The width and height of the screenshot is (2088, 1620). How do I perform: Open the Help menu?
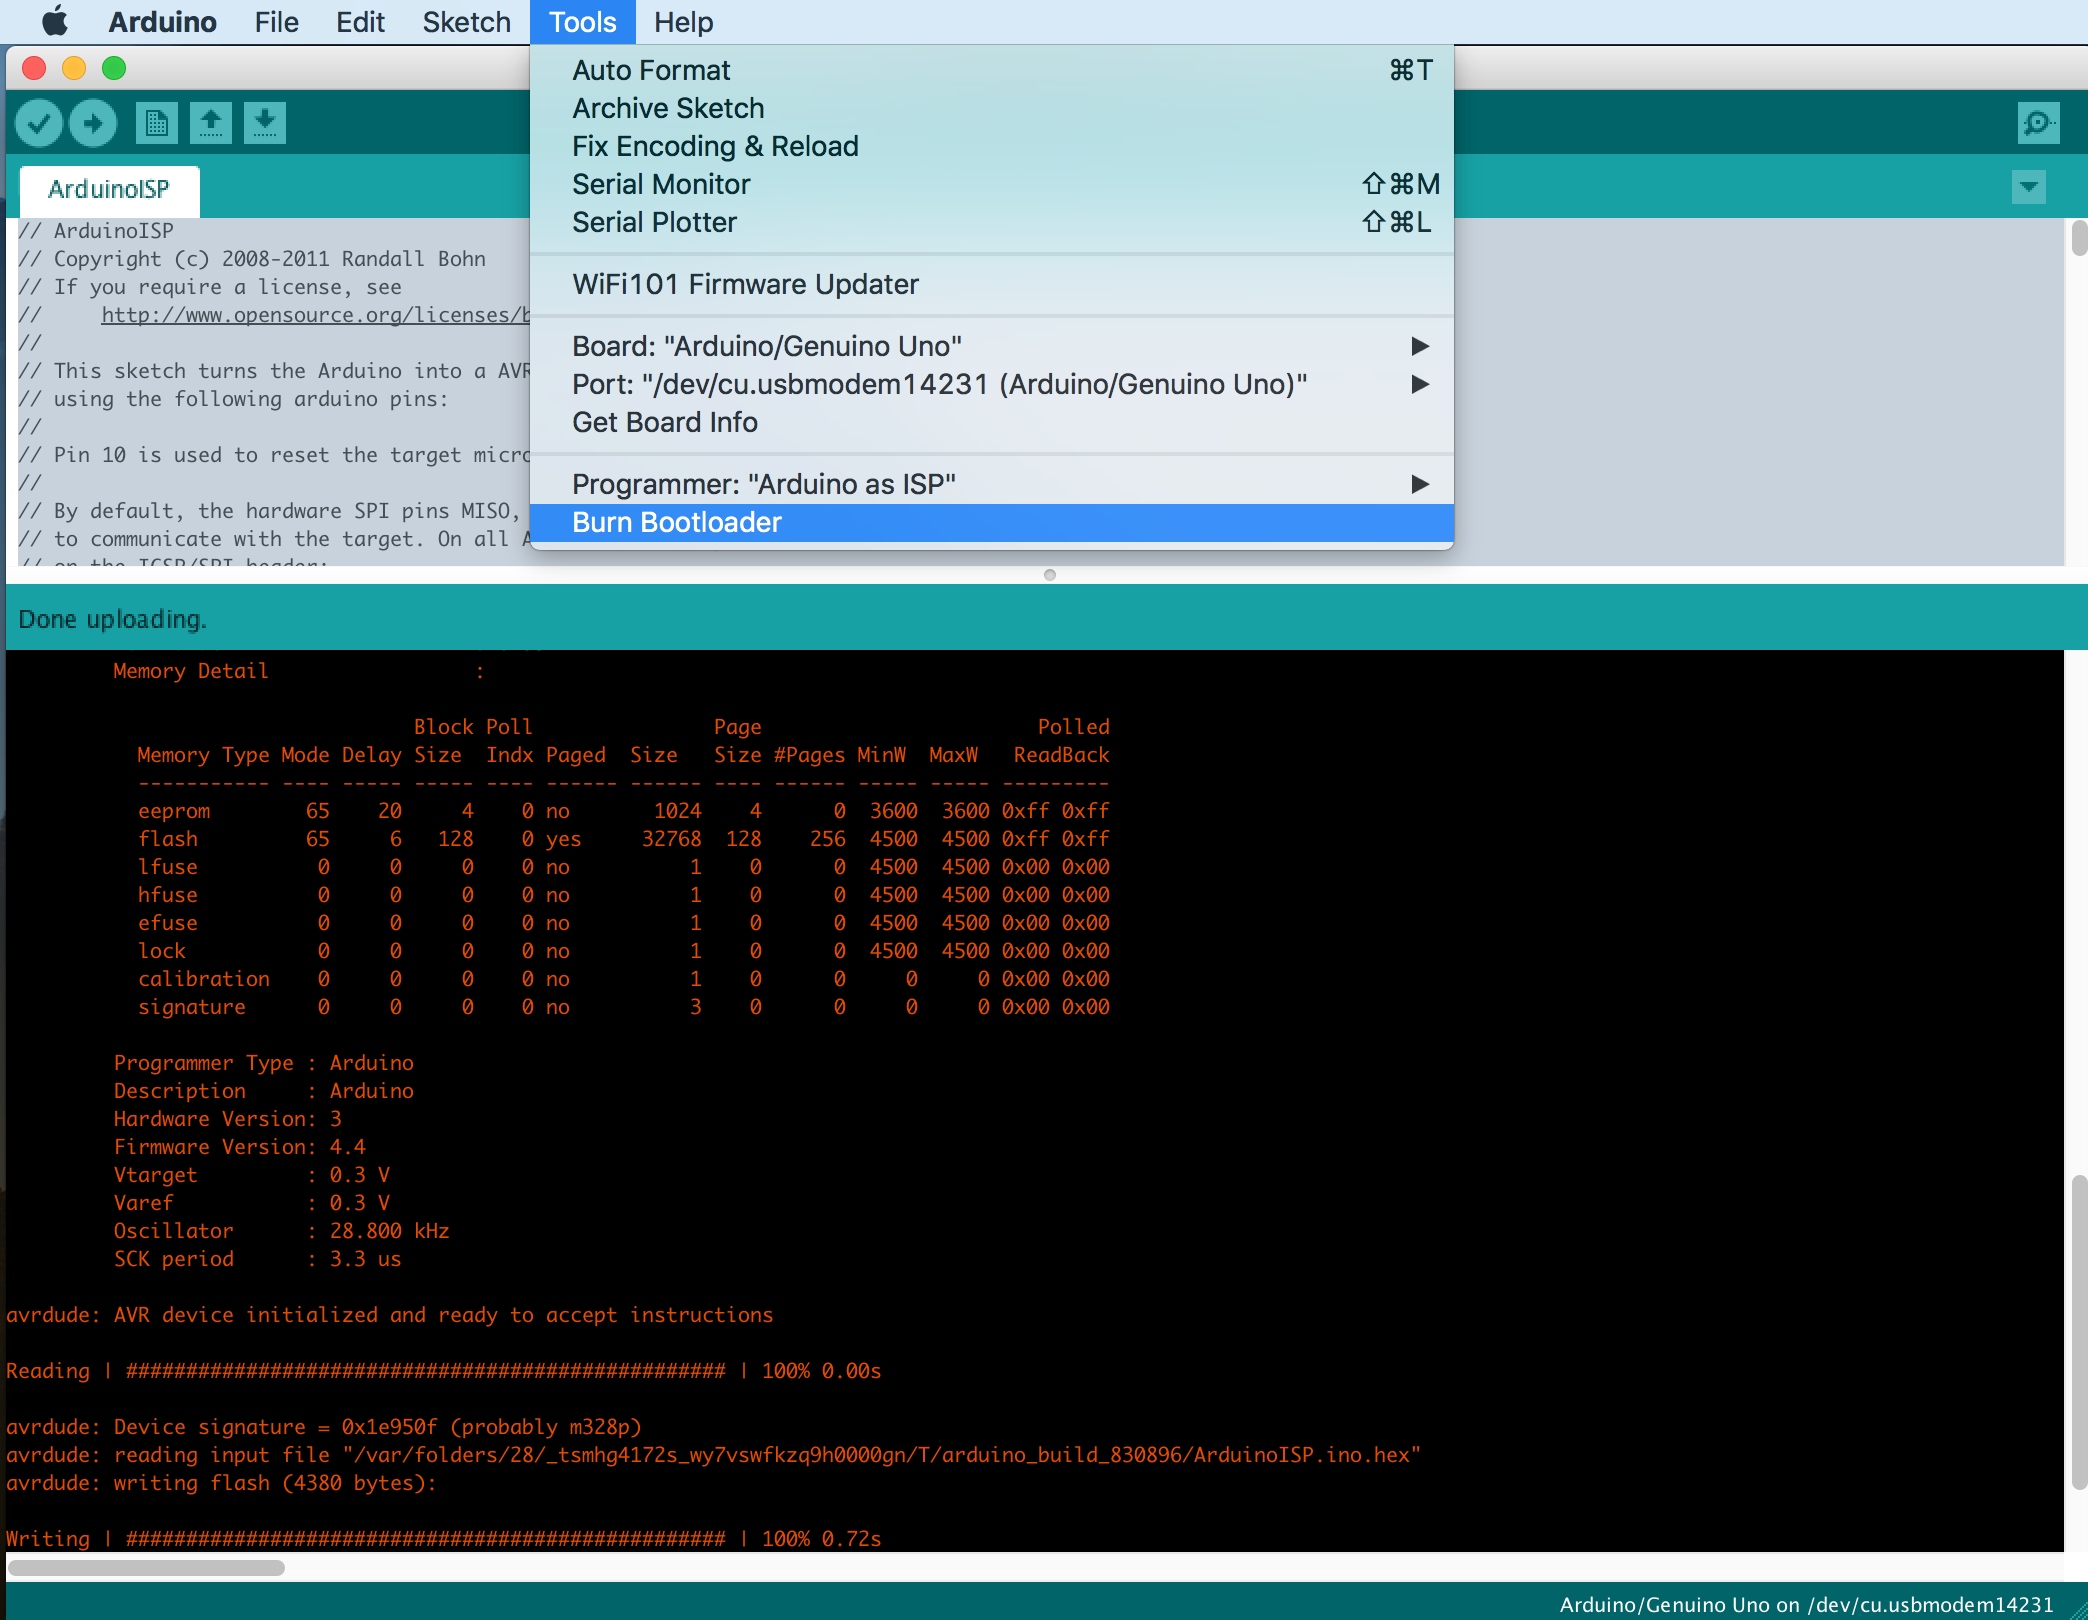(x=684, y=22)
